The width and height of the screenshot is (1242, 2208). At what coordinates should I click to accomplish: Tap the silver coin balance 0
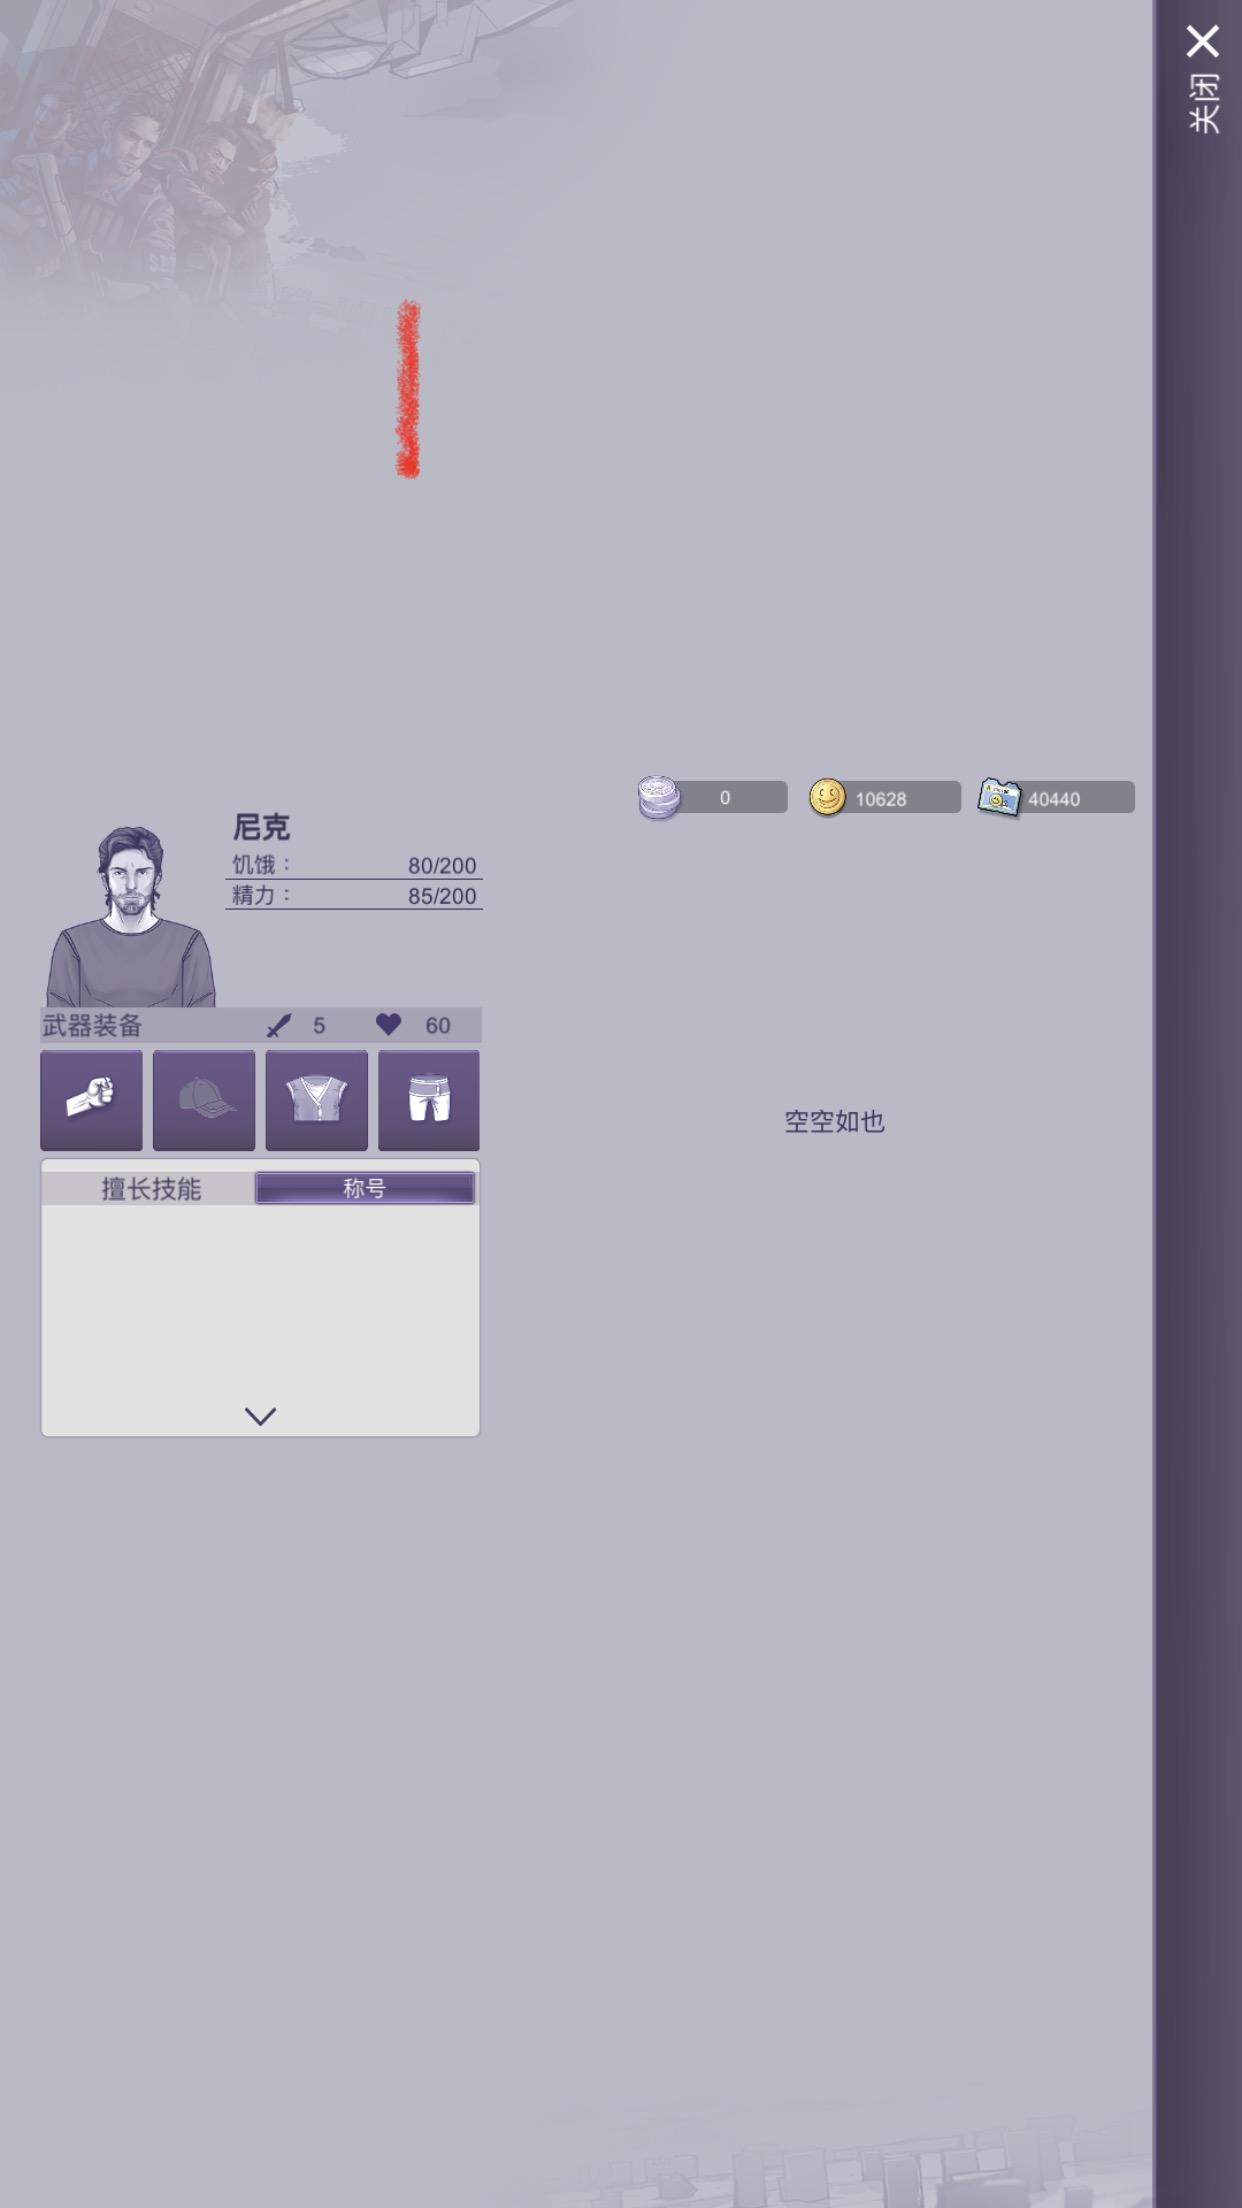(x=725, y=798)
